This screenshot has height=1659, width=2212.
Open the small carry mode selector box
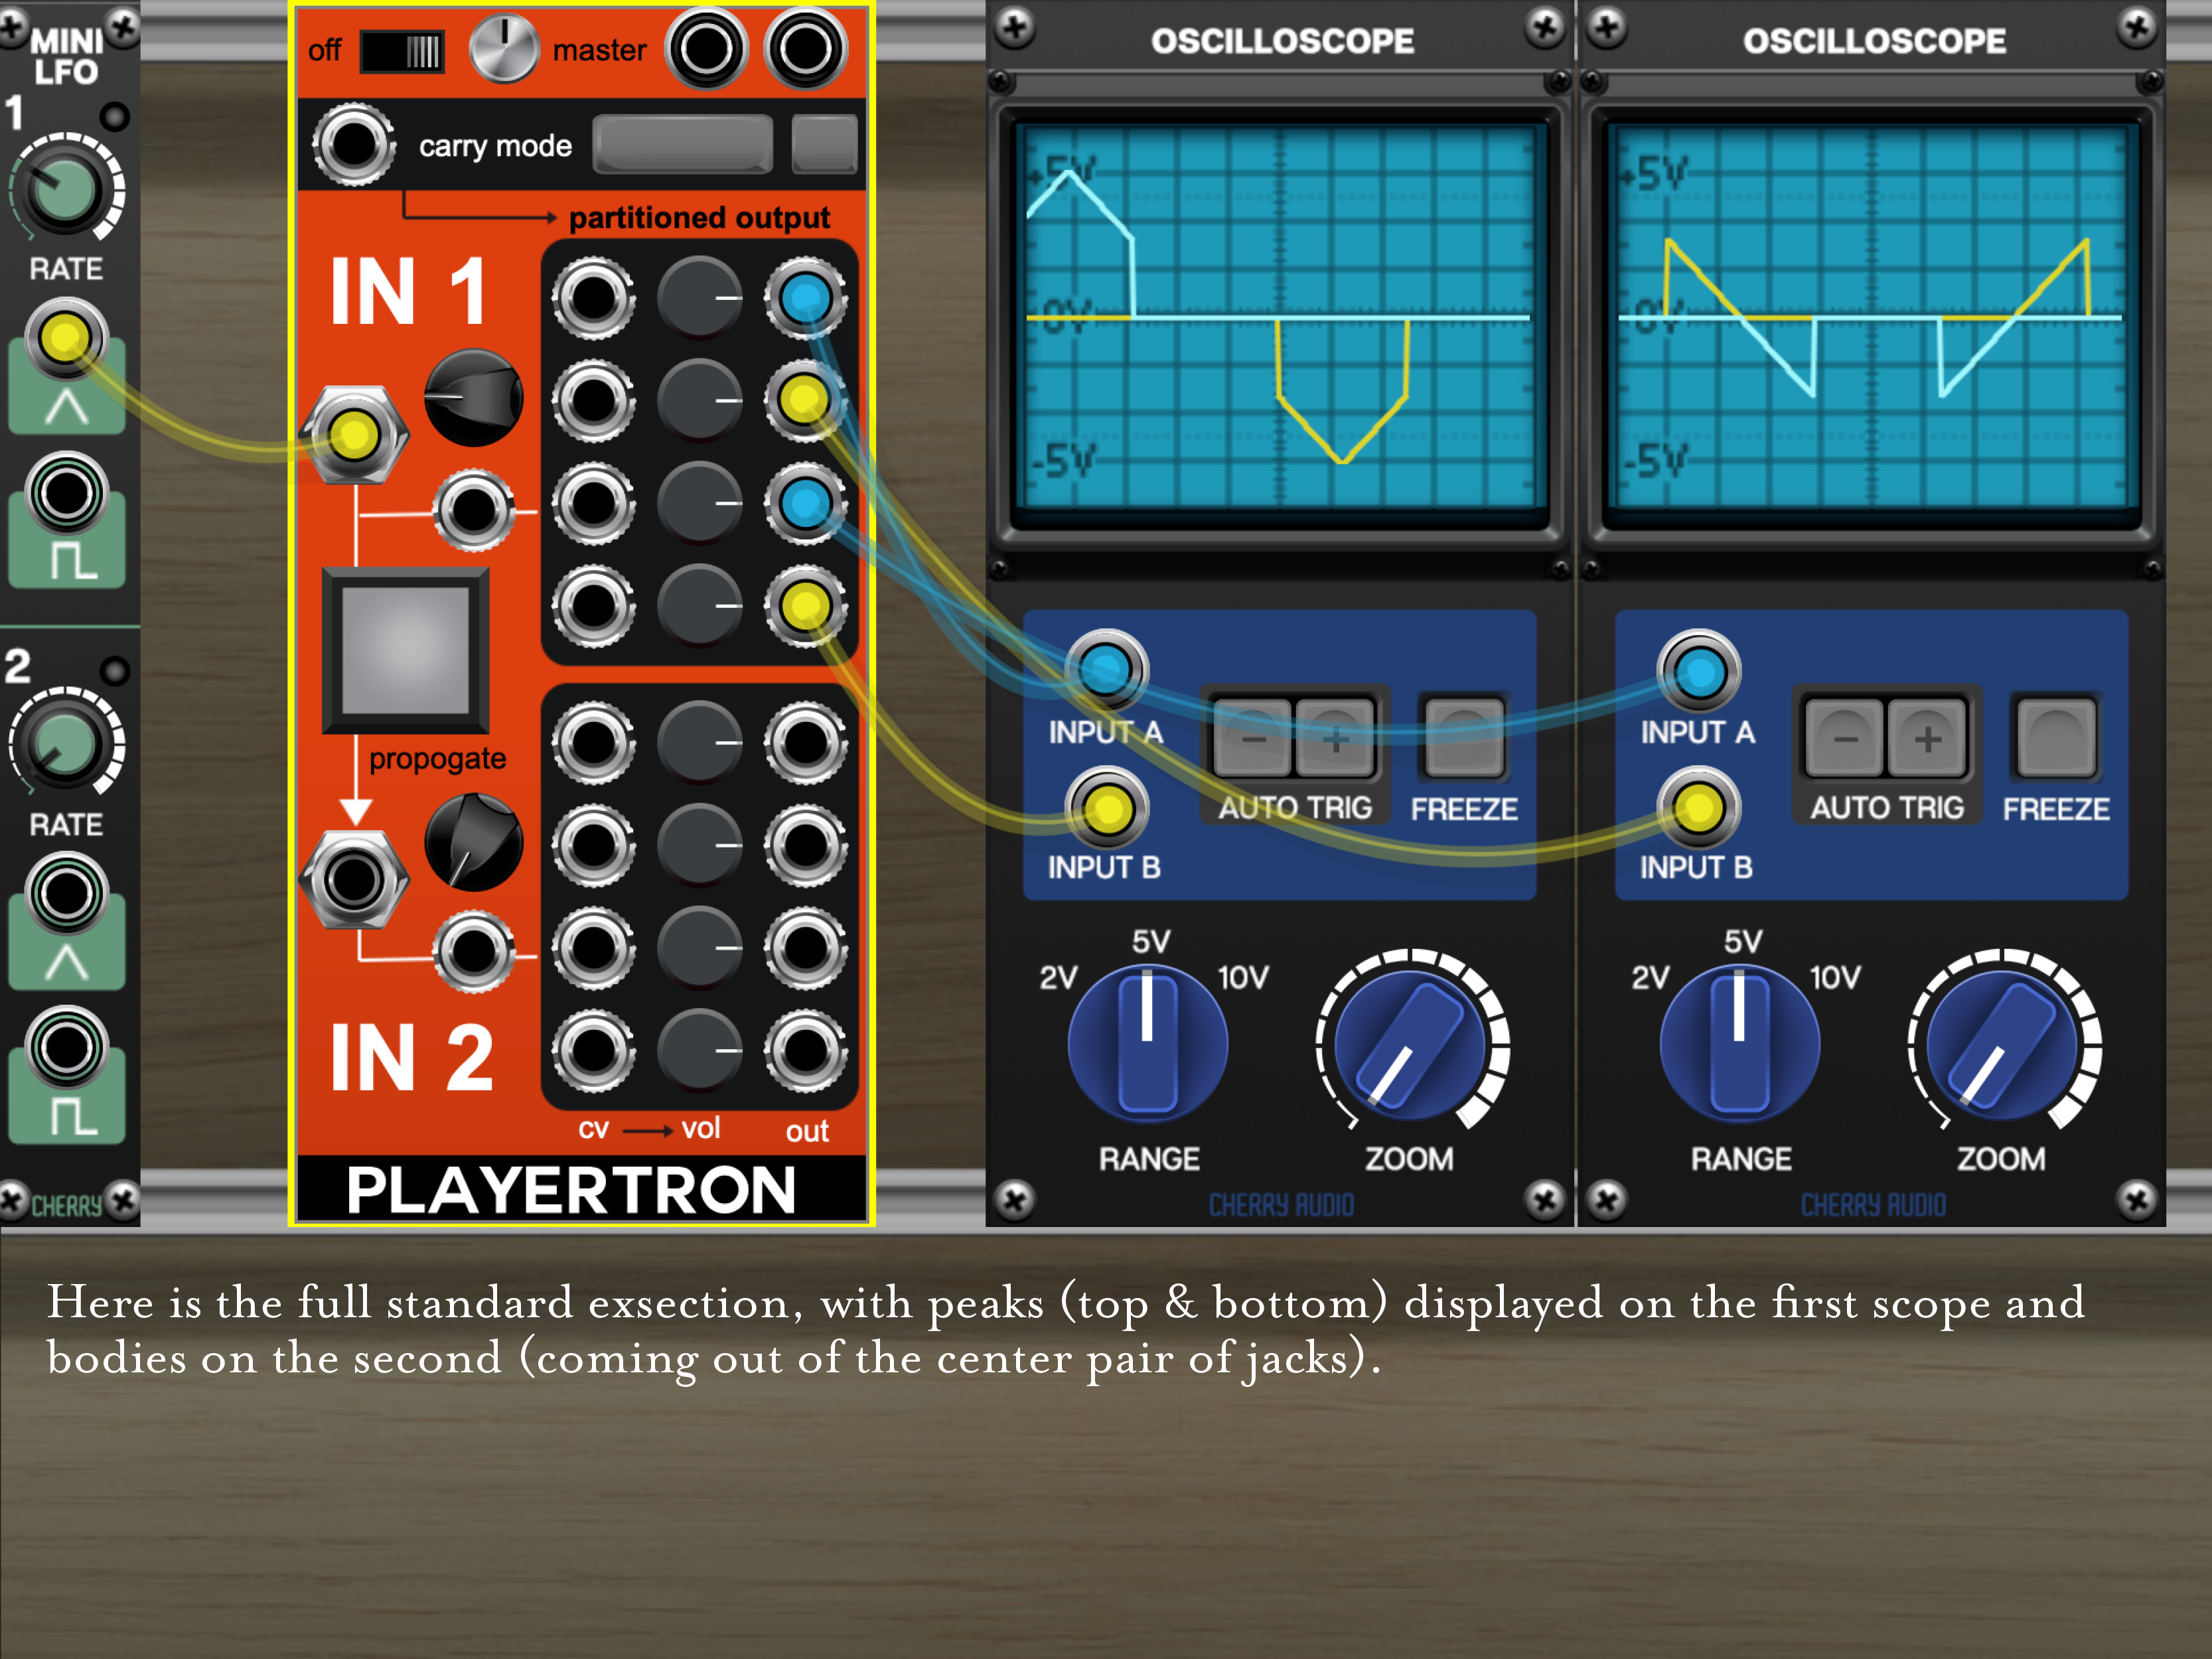[x=824, y=144]
